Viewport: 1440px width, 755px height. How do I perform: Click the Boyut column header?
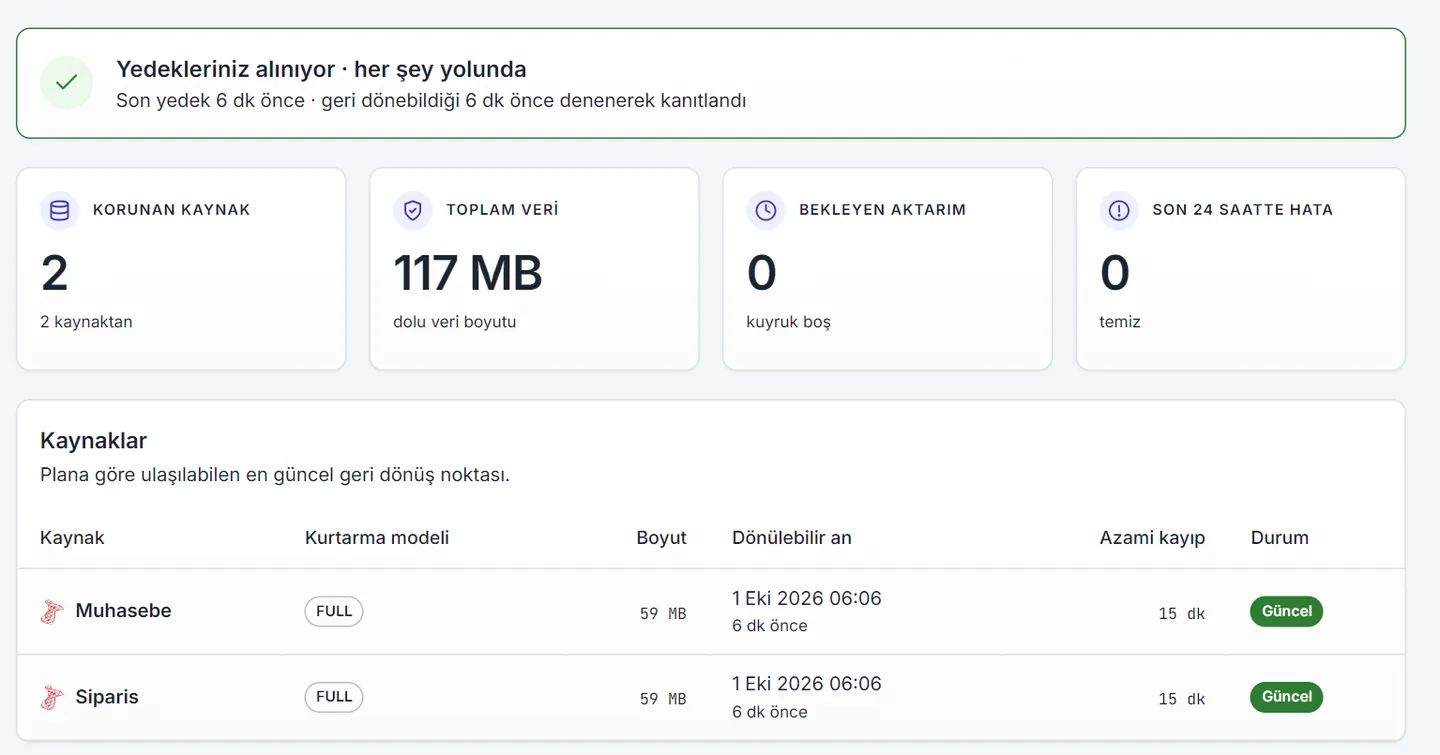pos(662,538)
